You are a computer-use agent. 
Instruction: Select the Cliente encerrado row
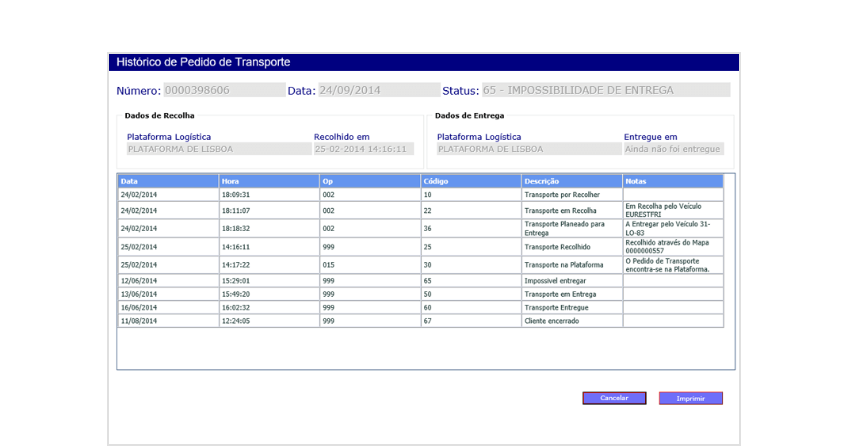tap(420, 322)
